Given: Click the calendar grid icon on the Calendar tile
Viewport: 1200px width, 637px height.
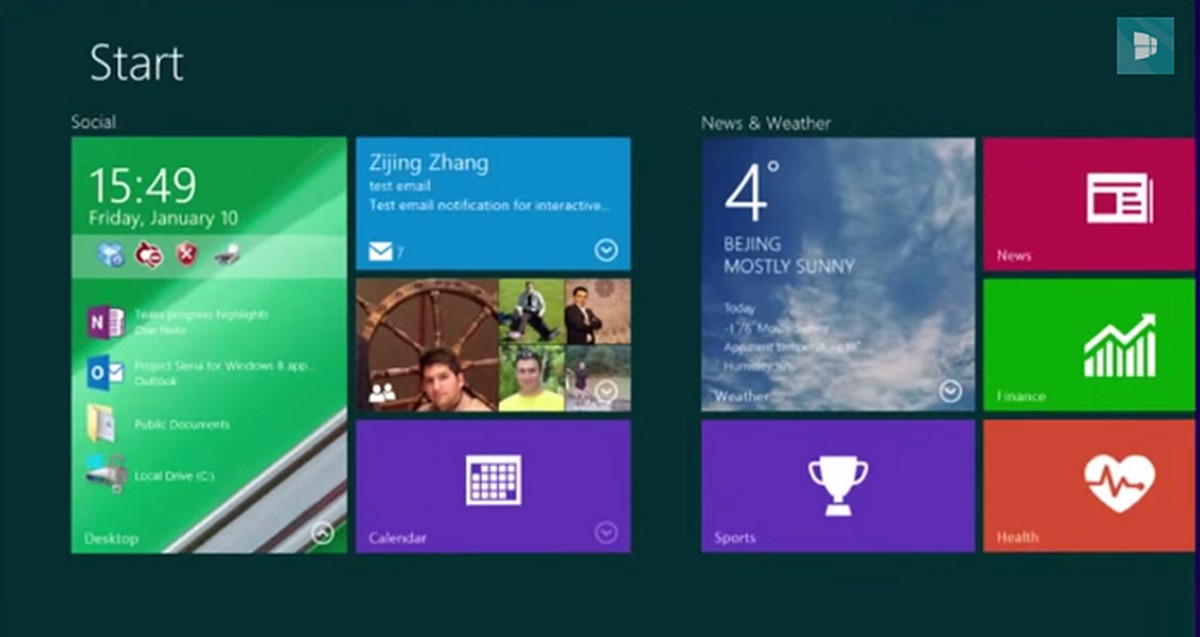Looking at the screenshot, I should (493, 481).
